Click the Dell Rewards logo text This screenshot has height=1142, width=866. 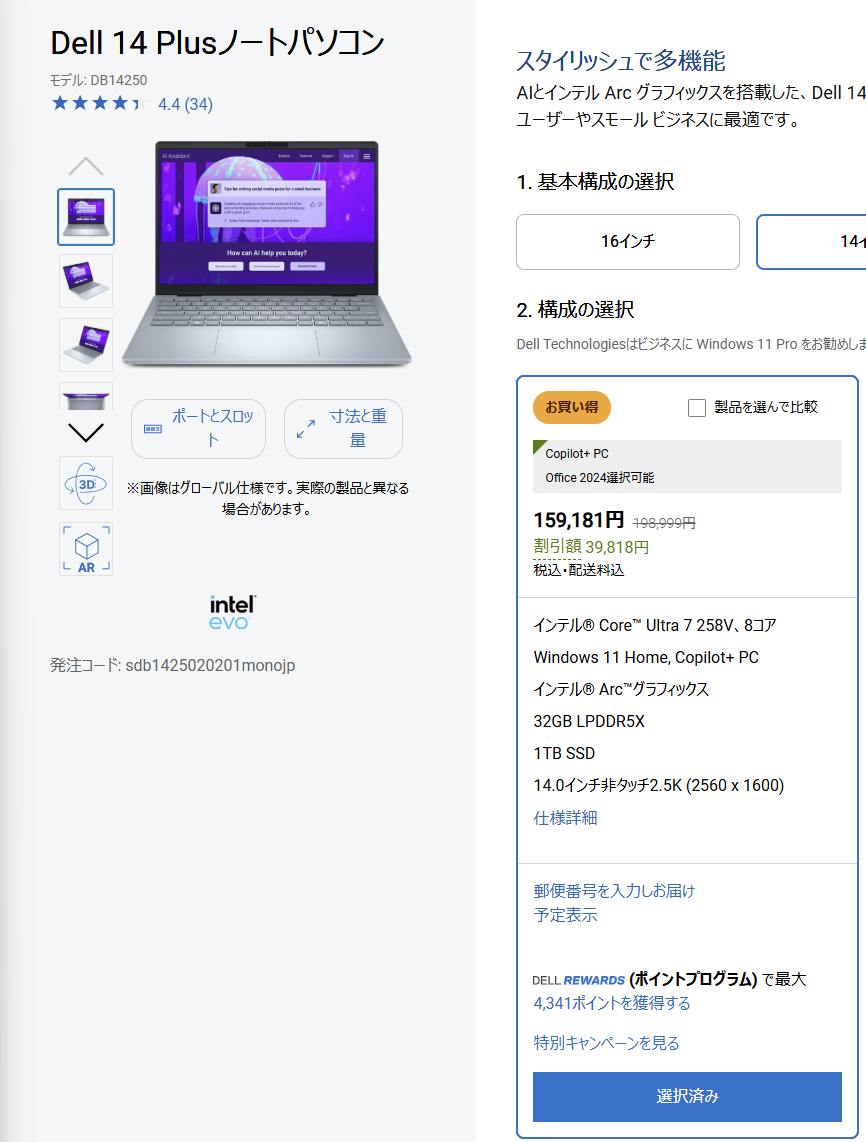(x=578, y=980)
